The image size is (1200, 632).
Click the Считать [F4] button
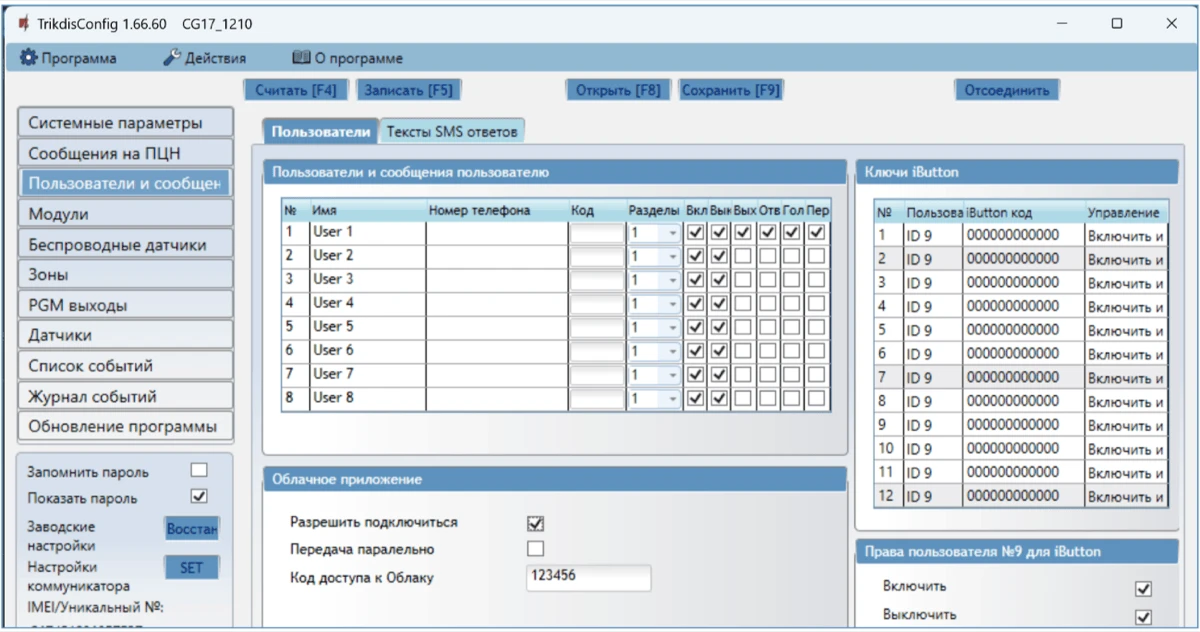click(296, 90)
